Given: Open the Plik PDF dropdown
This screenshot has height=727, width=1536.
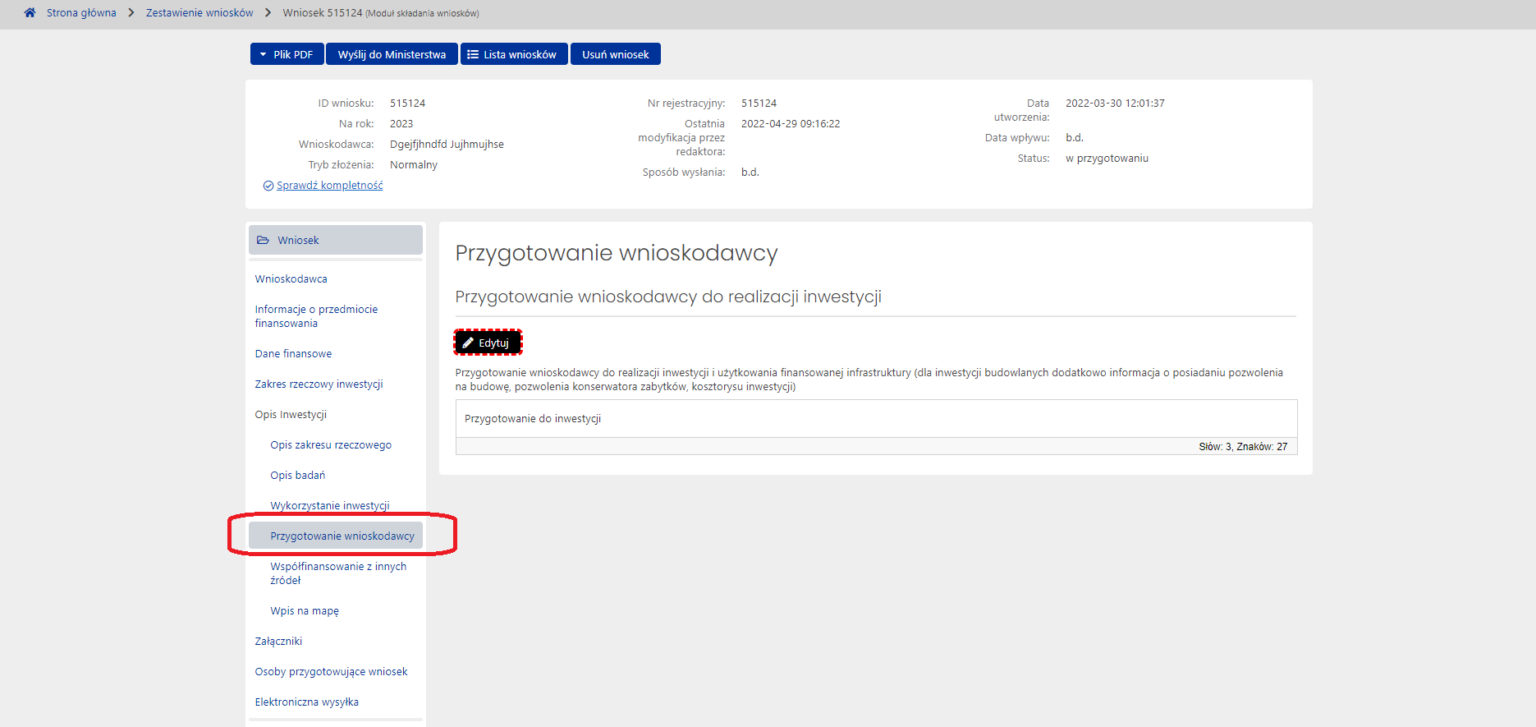Looking at the screenshot, I should pos(287,55).
